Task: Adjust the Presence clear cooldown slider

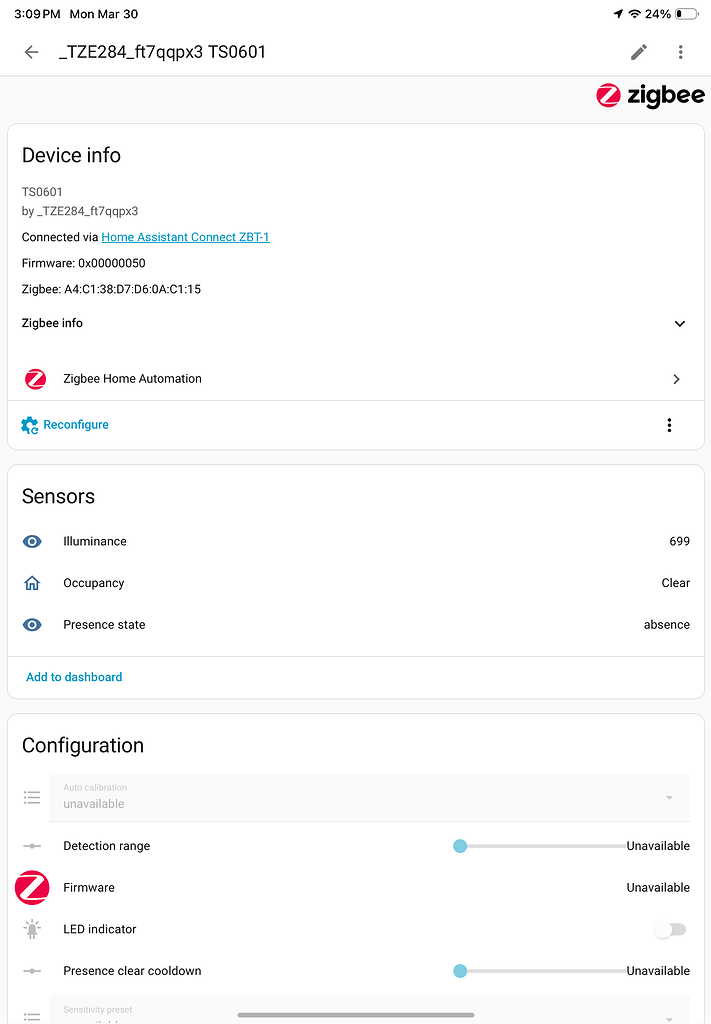Action: pos(539,971)
